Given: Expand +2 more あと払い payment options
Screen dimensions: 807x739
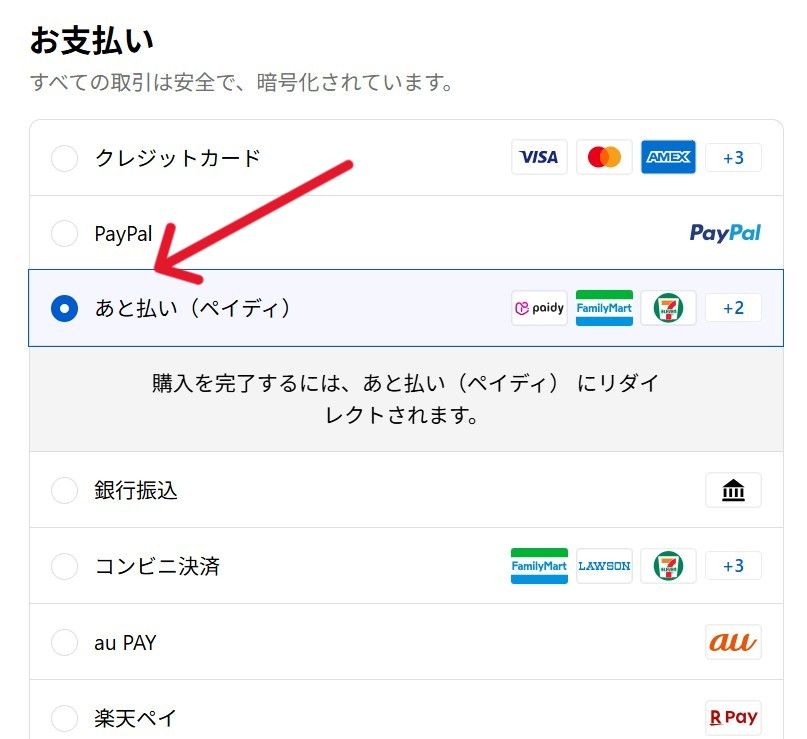Looking at the screenshot, I should (733, 308).
